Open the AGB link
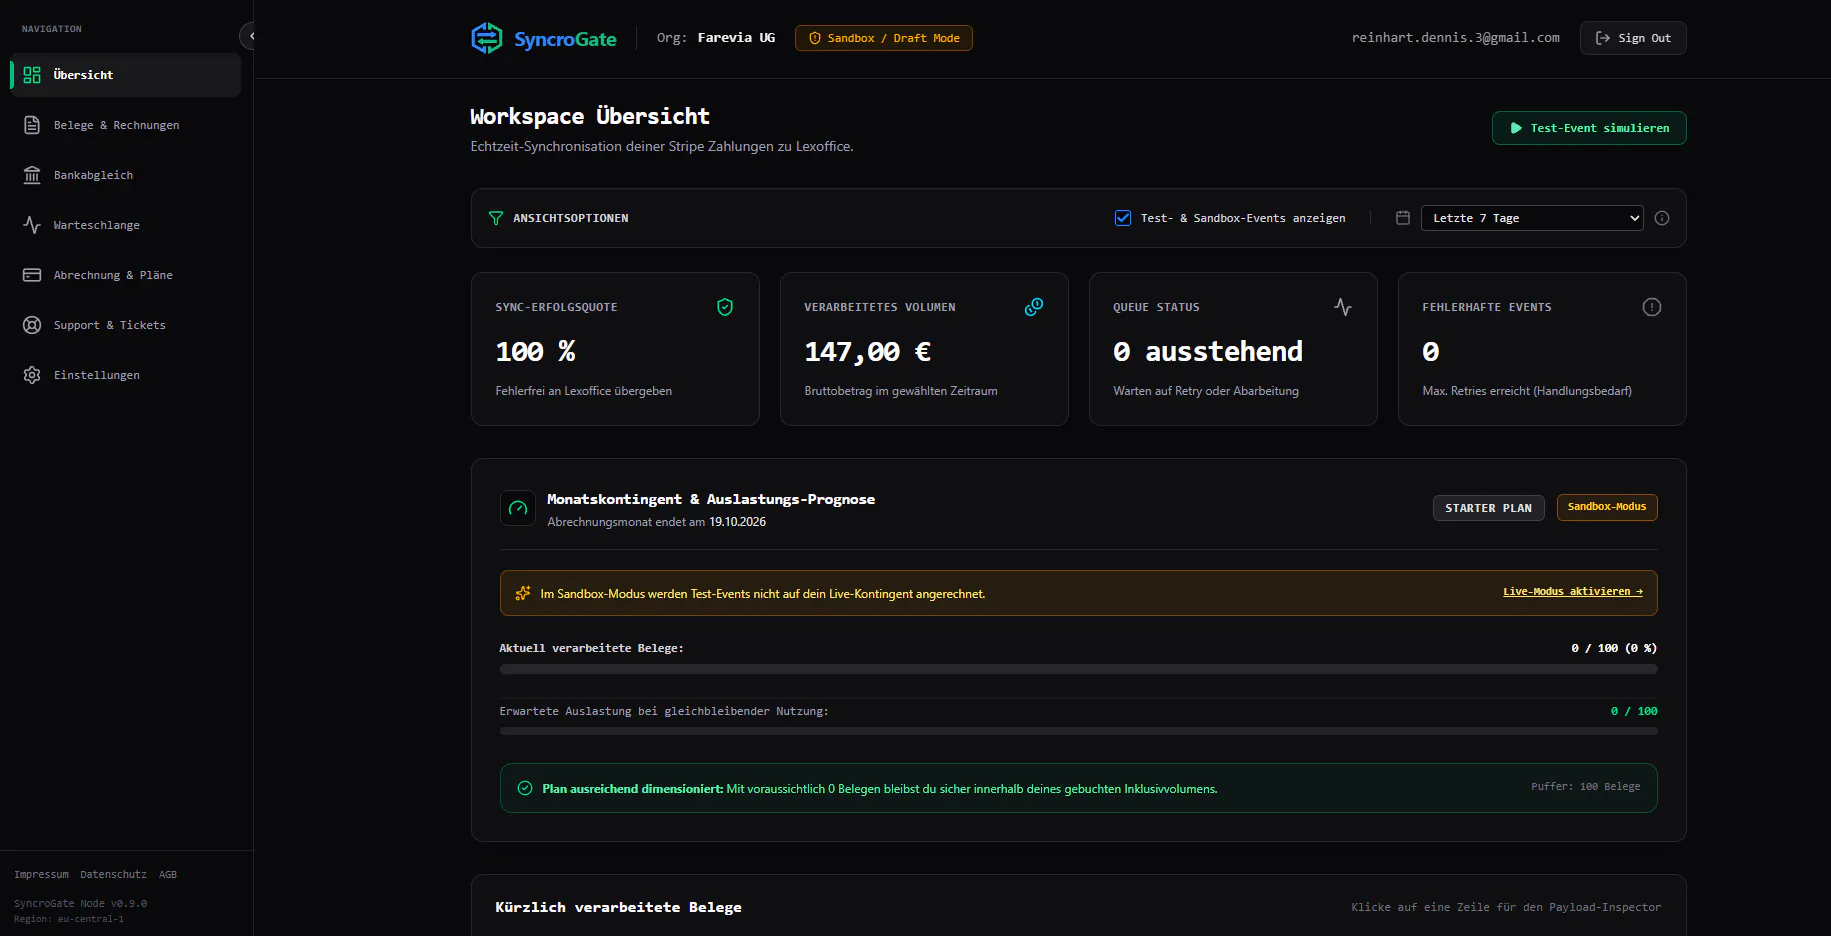1831x936 pixels. click(168, 874)
